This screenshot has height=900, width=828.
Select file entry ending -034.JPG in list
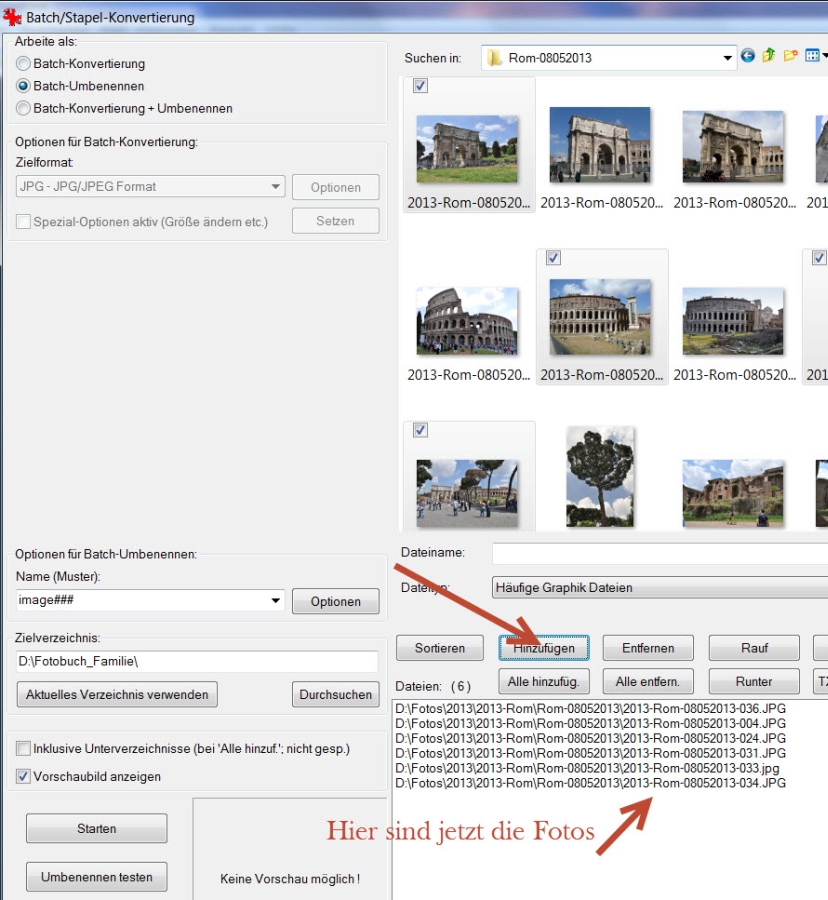point(590,783)
